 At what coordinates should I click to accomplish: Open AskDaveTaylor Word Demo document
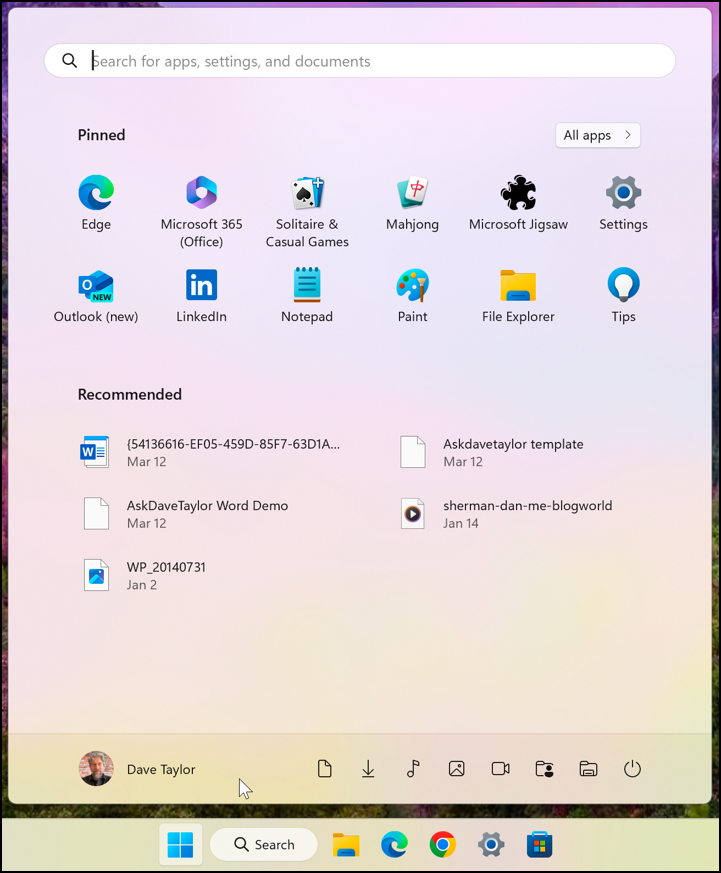[x=187, y=514]
